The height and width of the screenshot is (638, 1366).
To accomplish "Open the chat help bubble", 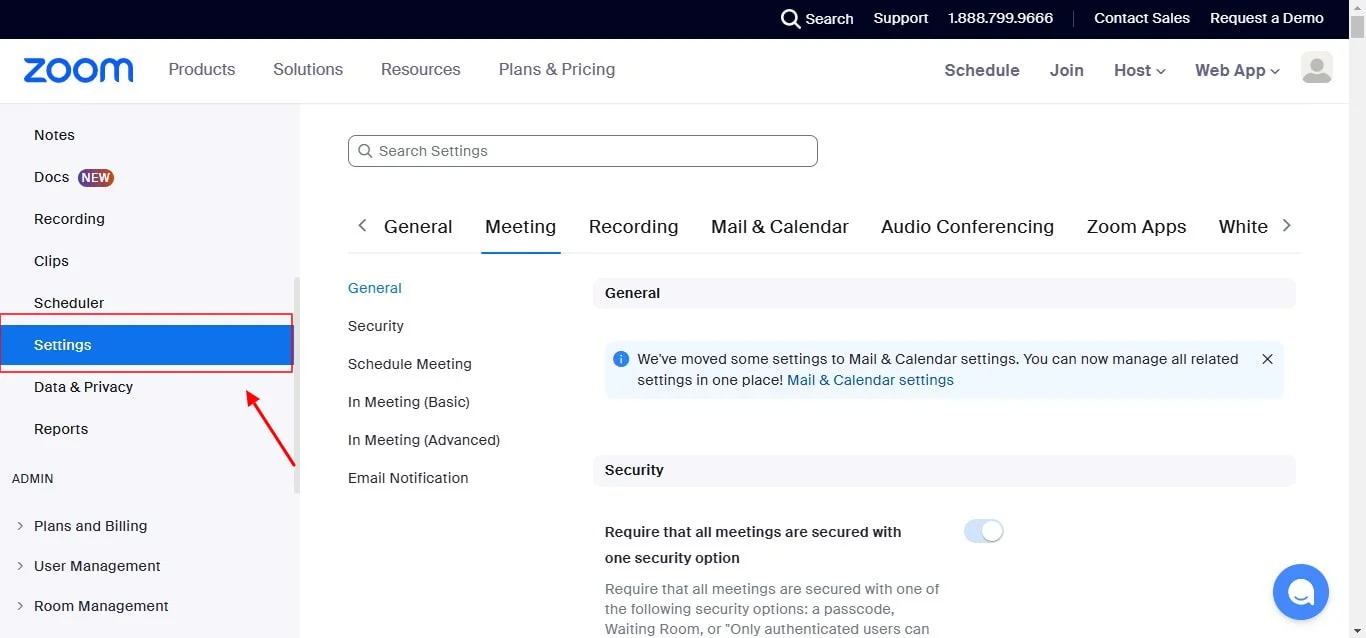I will coord(1301,592).
